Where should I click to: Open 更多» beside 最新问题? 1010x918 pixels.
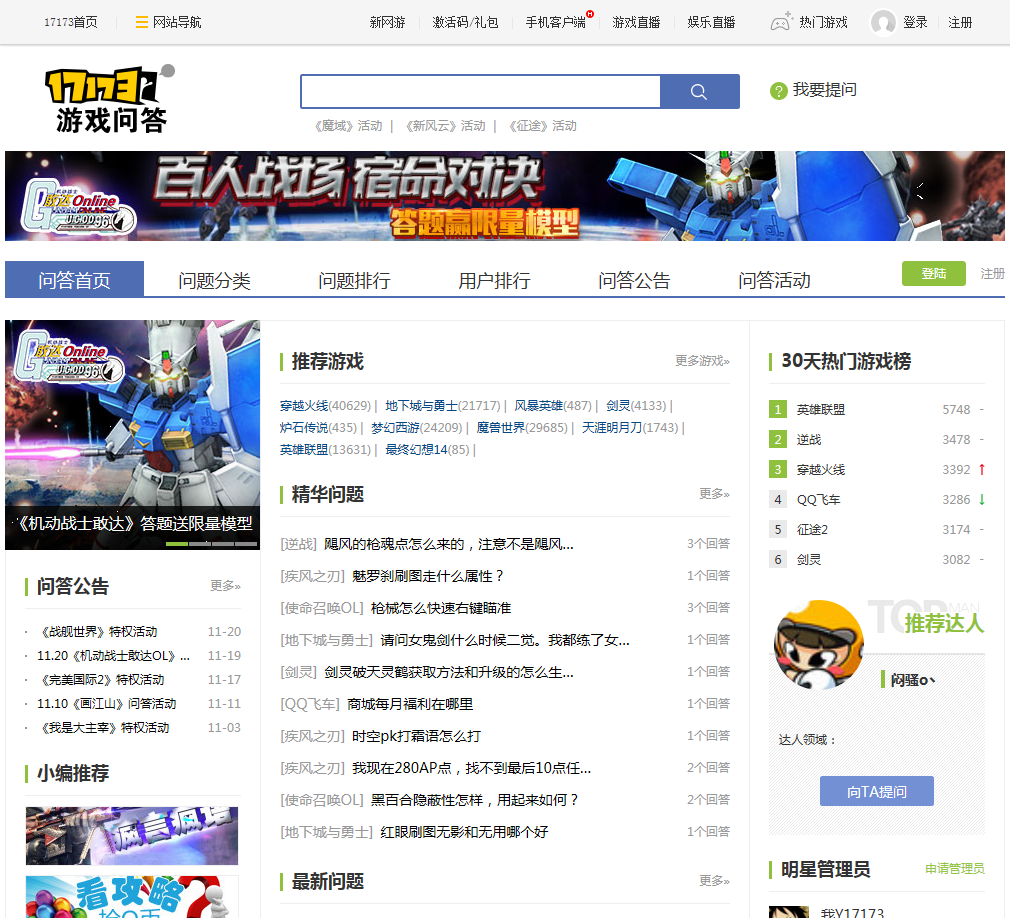(714, 880)
